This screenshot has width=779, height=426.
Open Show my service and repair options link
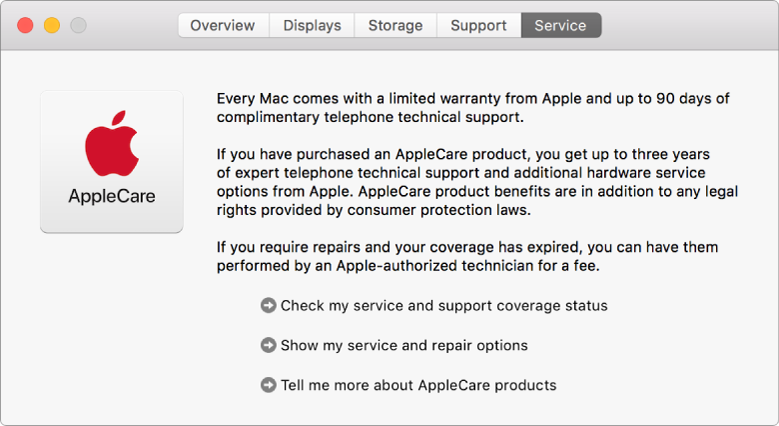click(404, 345)
